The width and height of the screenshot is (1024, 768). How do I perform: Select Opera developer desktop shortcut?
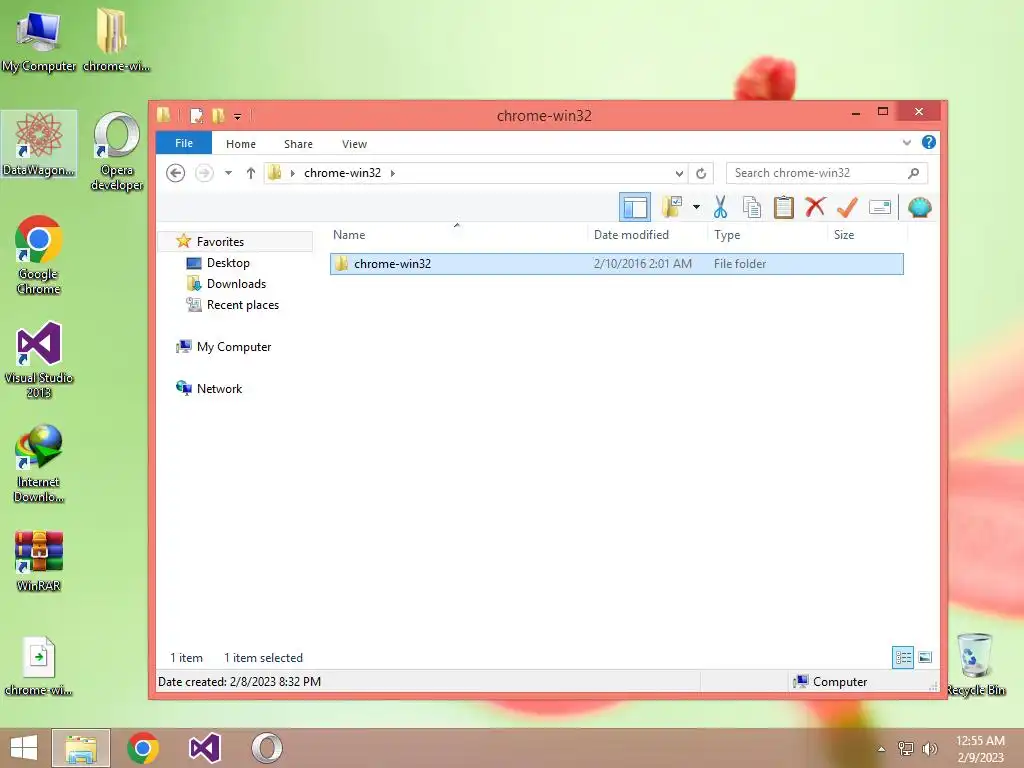point(117,152)
